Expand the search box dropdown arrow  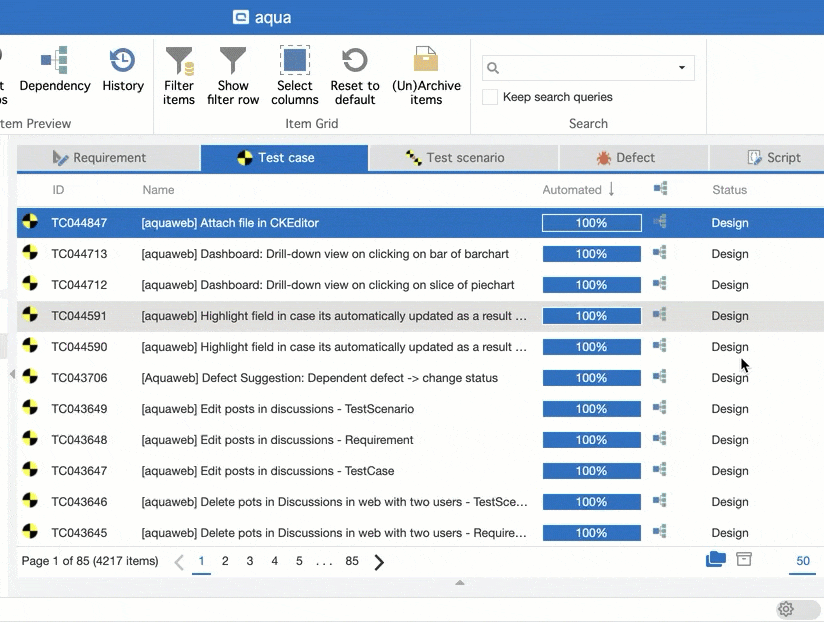pyautogui.click(x=682, y=68)
